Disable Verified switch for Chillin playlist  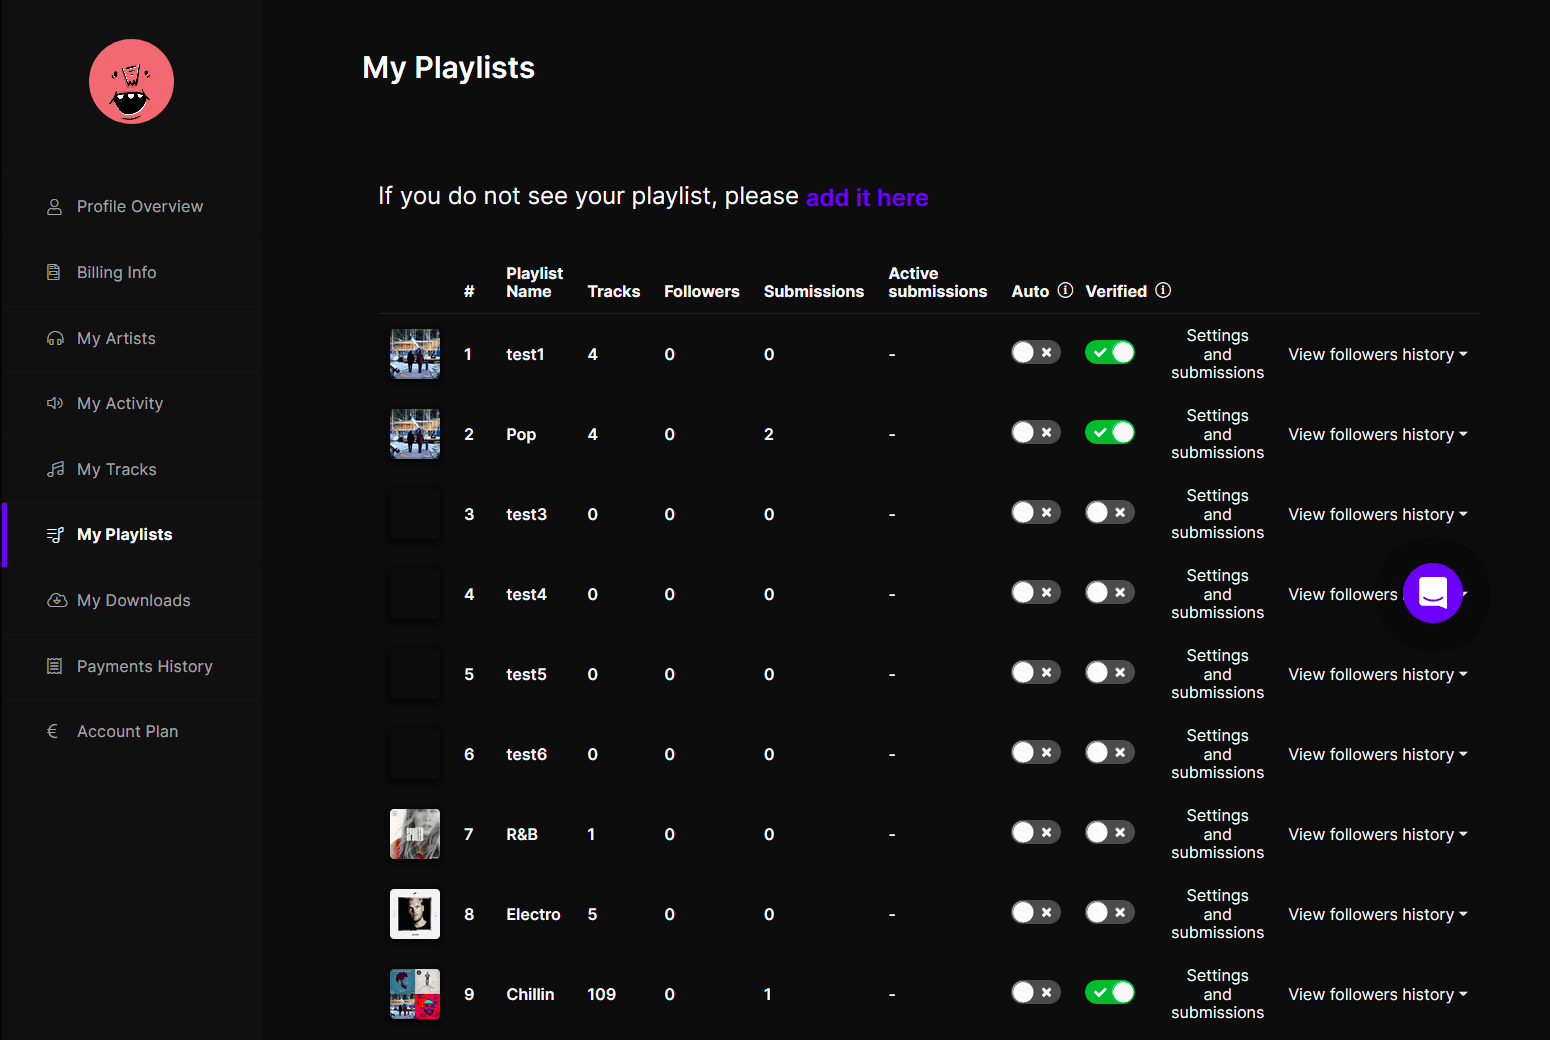pyautogui.click(x=1110, y=992)
